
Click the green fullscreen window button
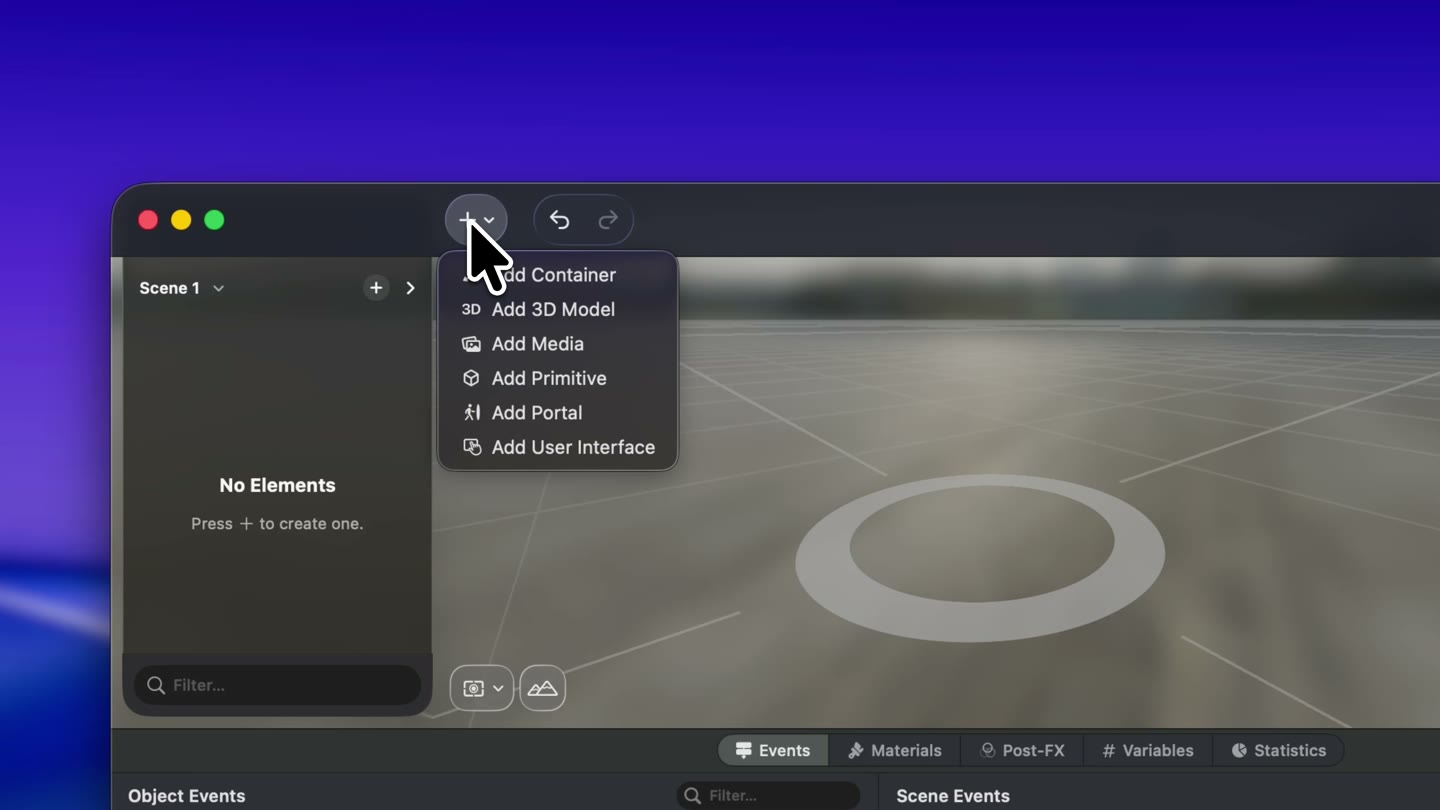click(214, 220)
